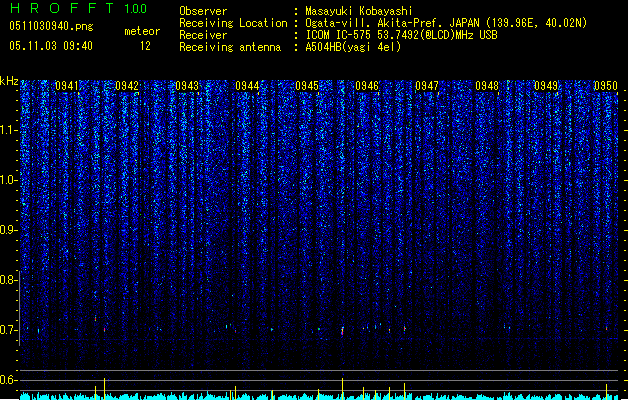Click the HROFFT 1.0.0 title text
The height and width of the screenshot is (400, 629).
click(78, 8)
